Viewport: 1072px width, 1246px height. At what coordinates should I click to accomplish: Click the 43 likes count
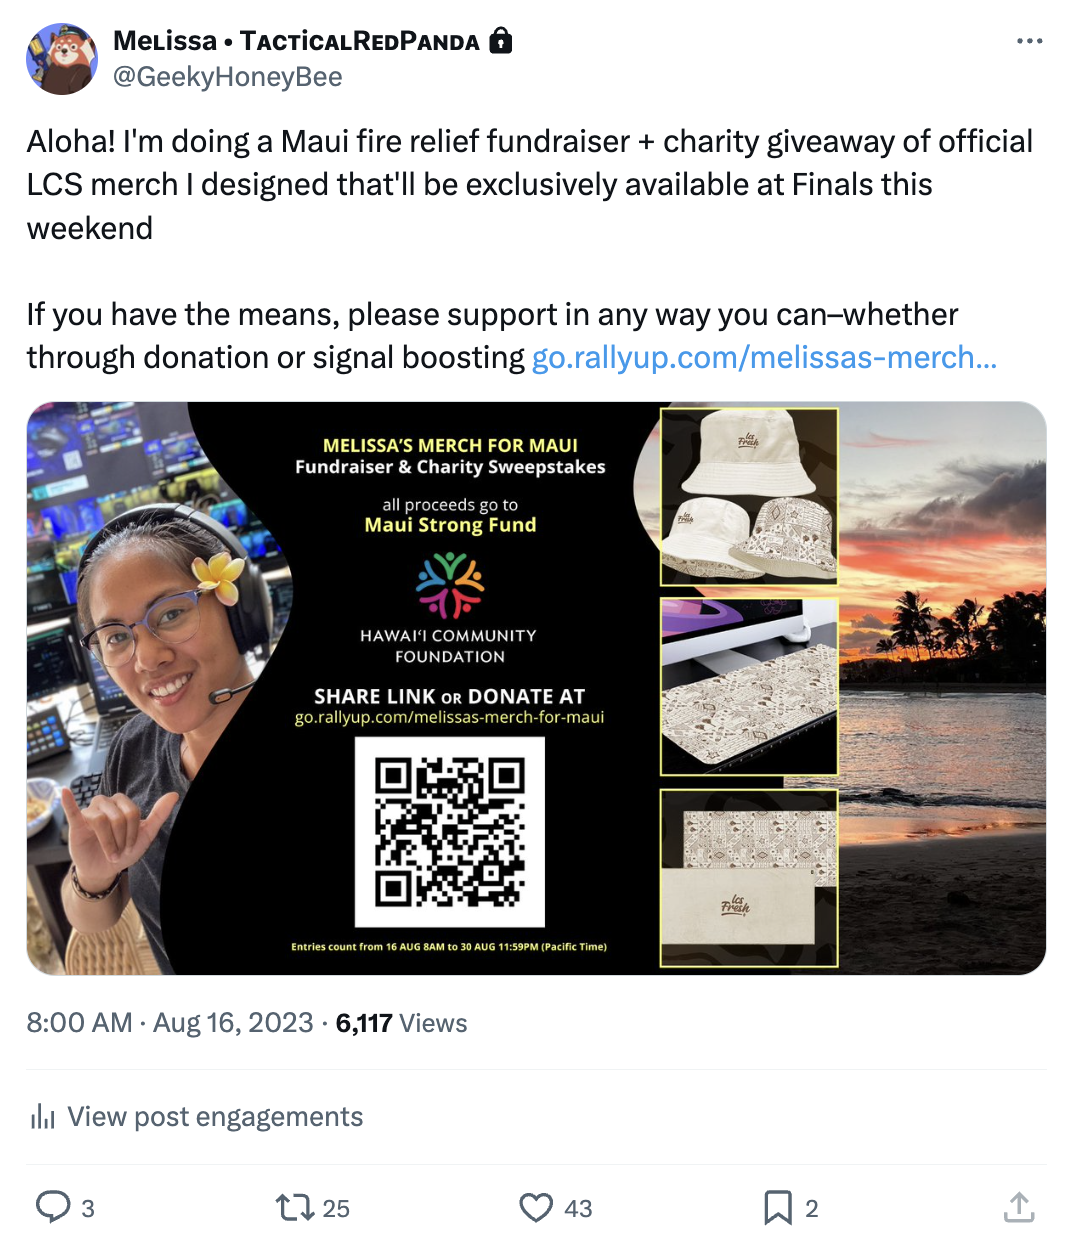pyautogui.click(x=578, y=1208)
